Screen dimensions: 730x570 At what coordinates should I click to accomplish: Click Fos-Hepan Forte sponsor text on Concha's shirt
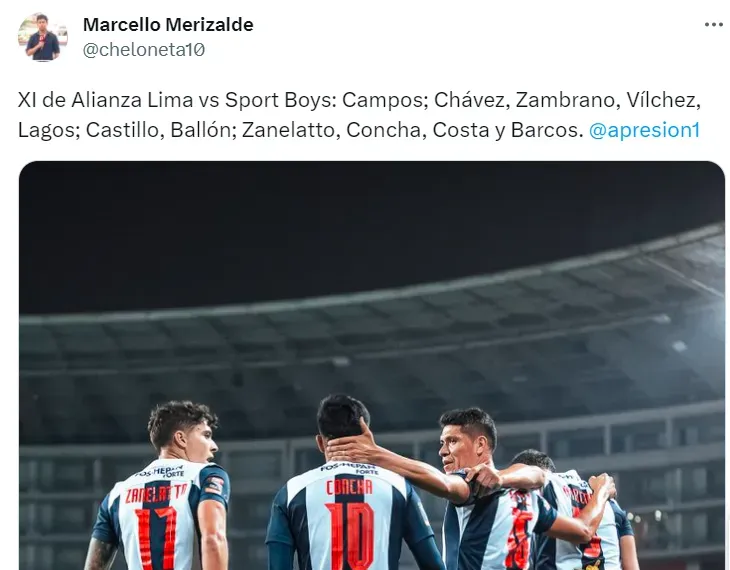click(350, 467)
